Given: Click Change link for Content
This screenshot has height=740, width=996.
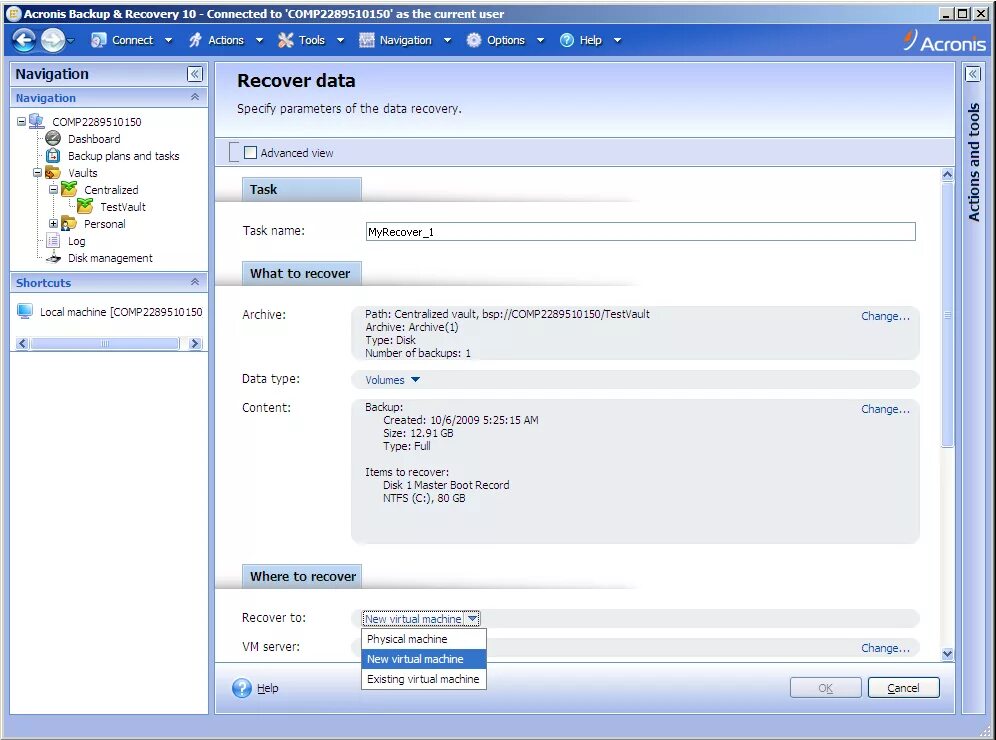Looking at the screenshot, I should (885, 409).
